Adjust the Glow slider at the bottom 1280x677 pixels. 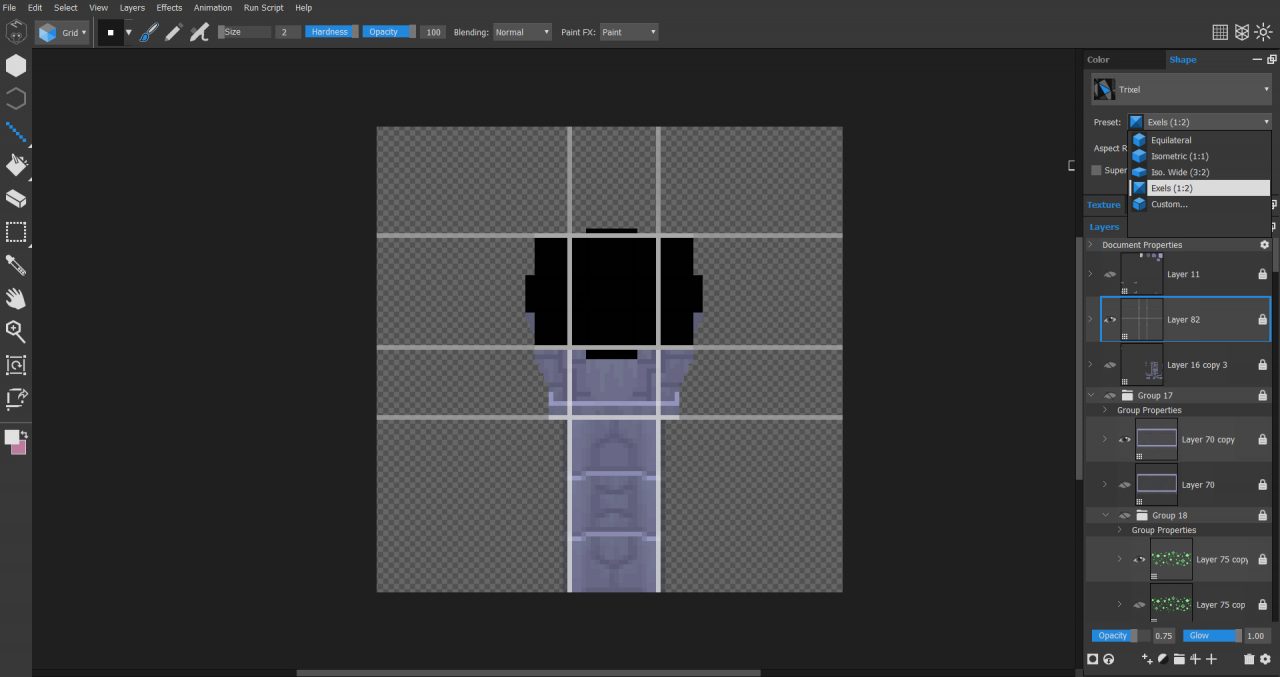(x=1211, y=635)
